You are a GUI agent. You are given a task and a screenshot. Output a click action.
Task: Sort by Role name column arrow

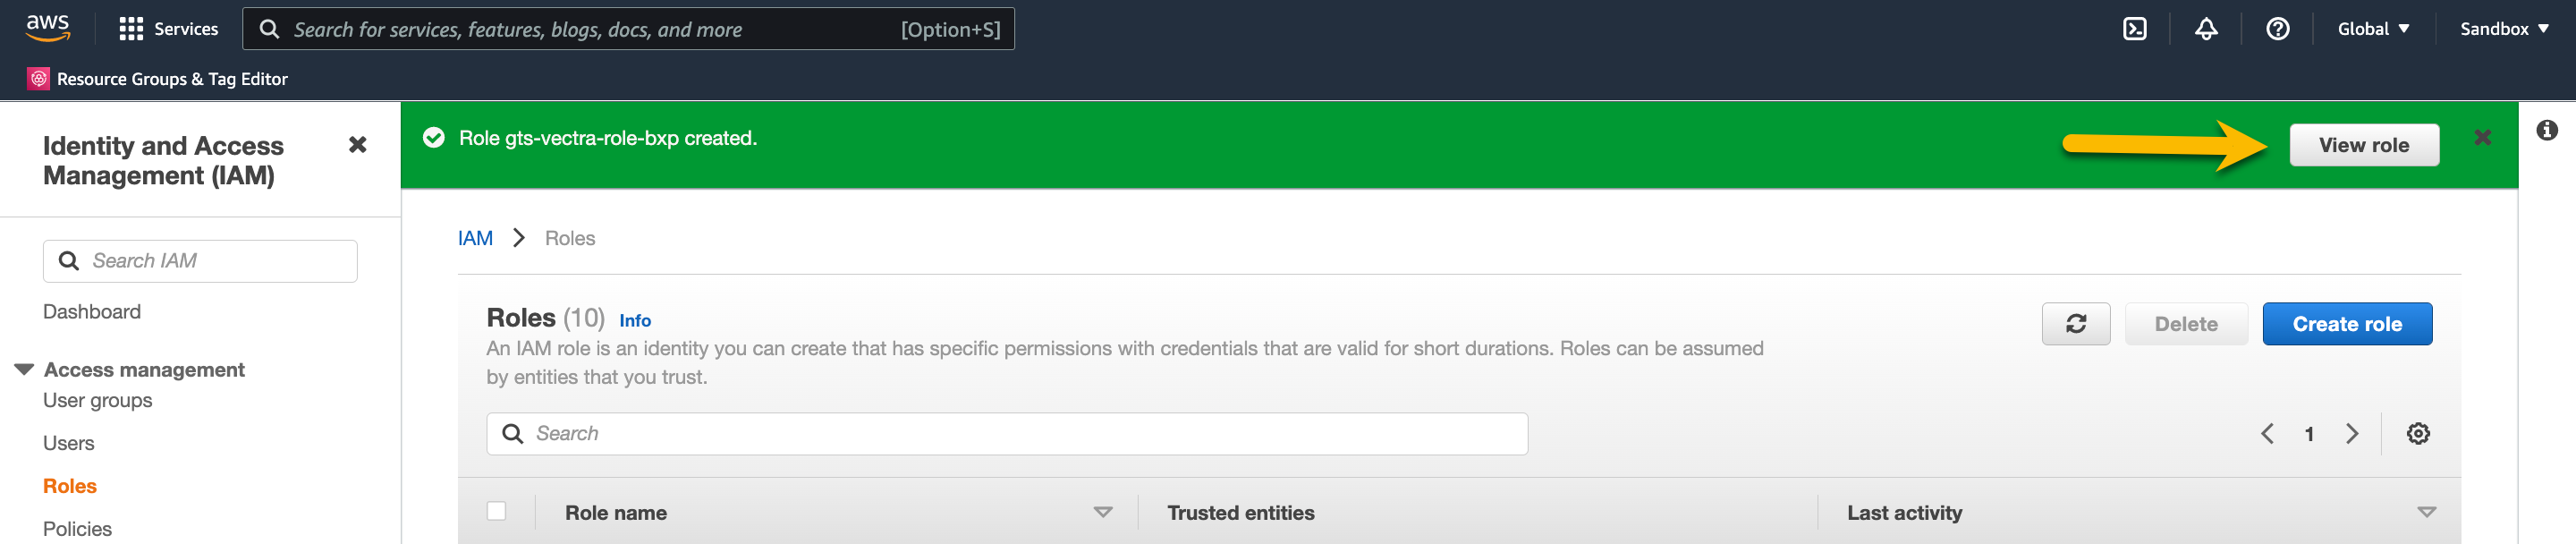click(x=1102, y=512)
